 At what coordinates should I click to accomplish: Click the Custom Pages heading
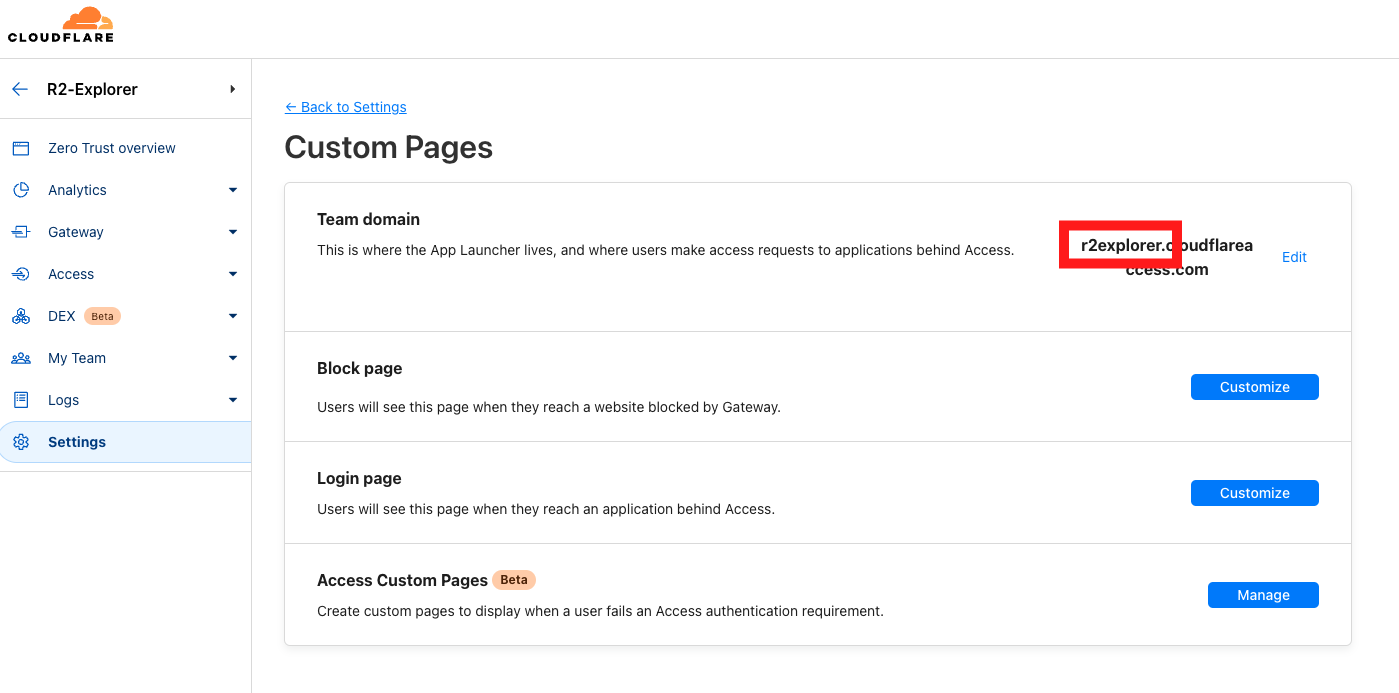389,148
